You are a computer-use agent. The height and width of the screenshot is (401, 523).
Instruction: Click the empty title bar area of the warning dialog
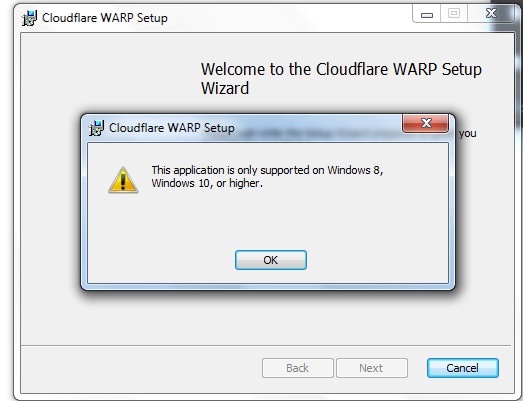[x=317, y=128]
